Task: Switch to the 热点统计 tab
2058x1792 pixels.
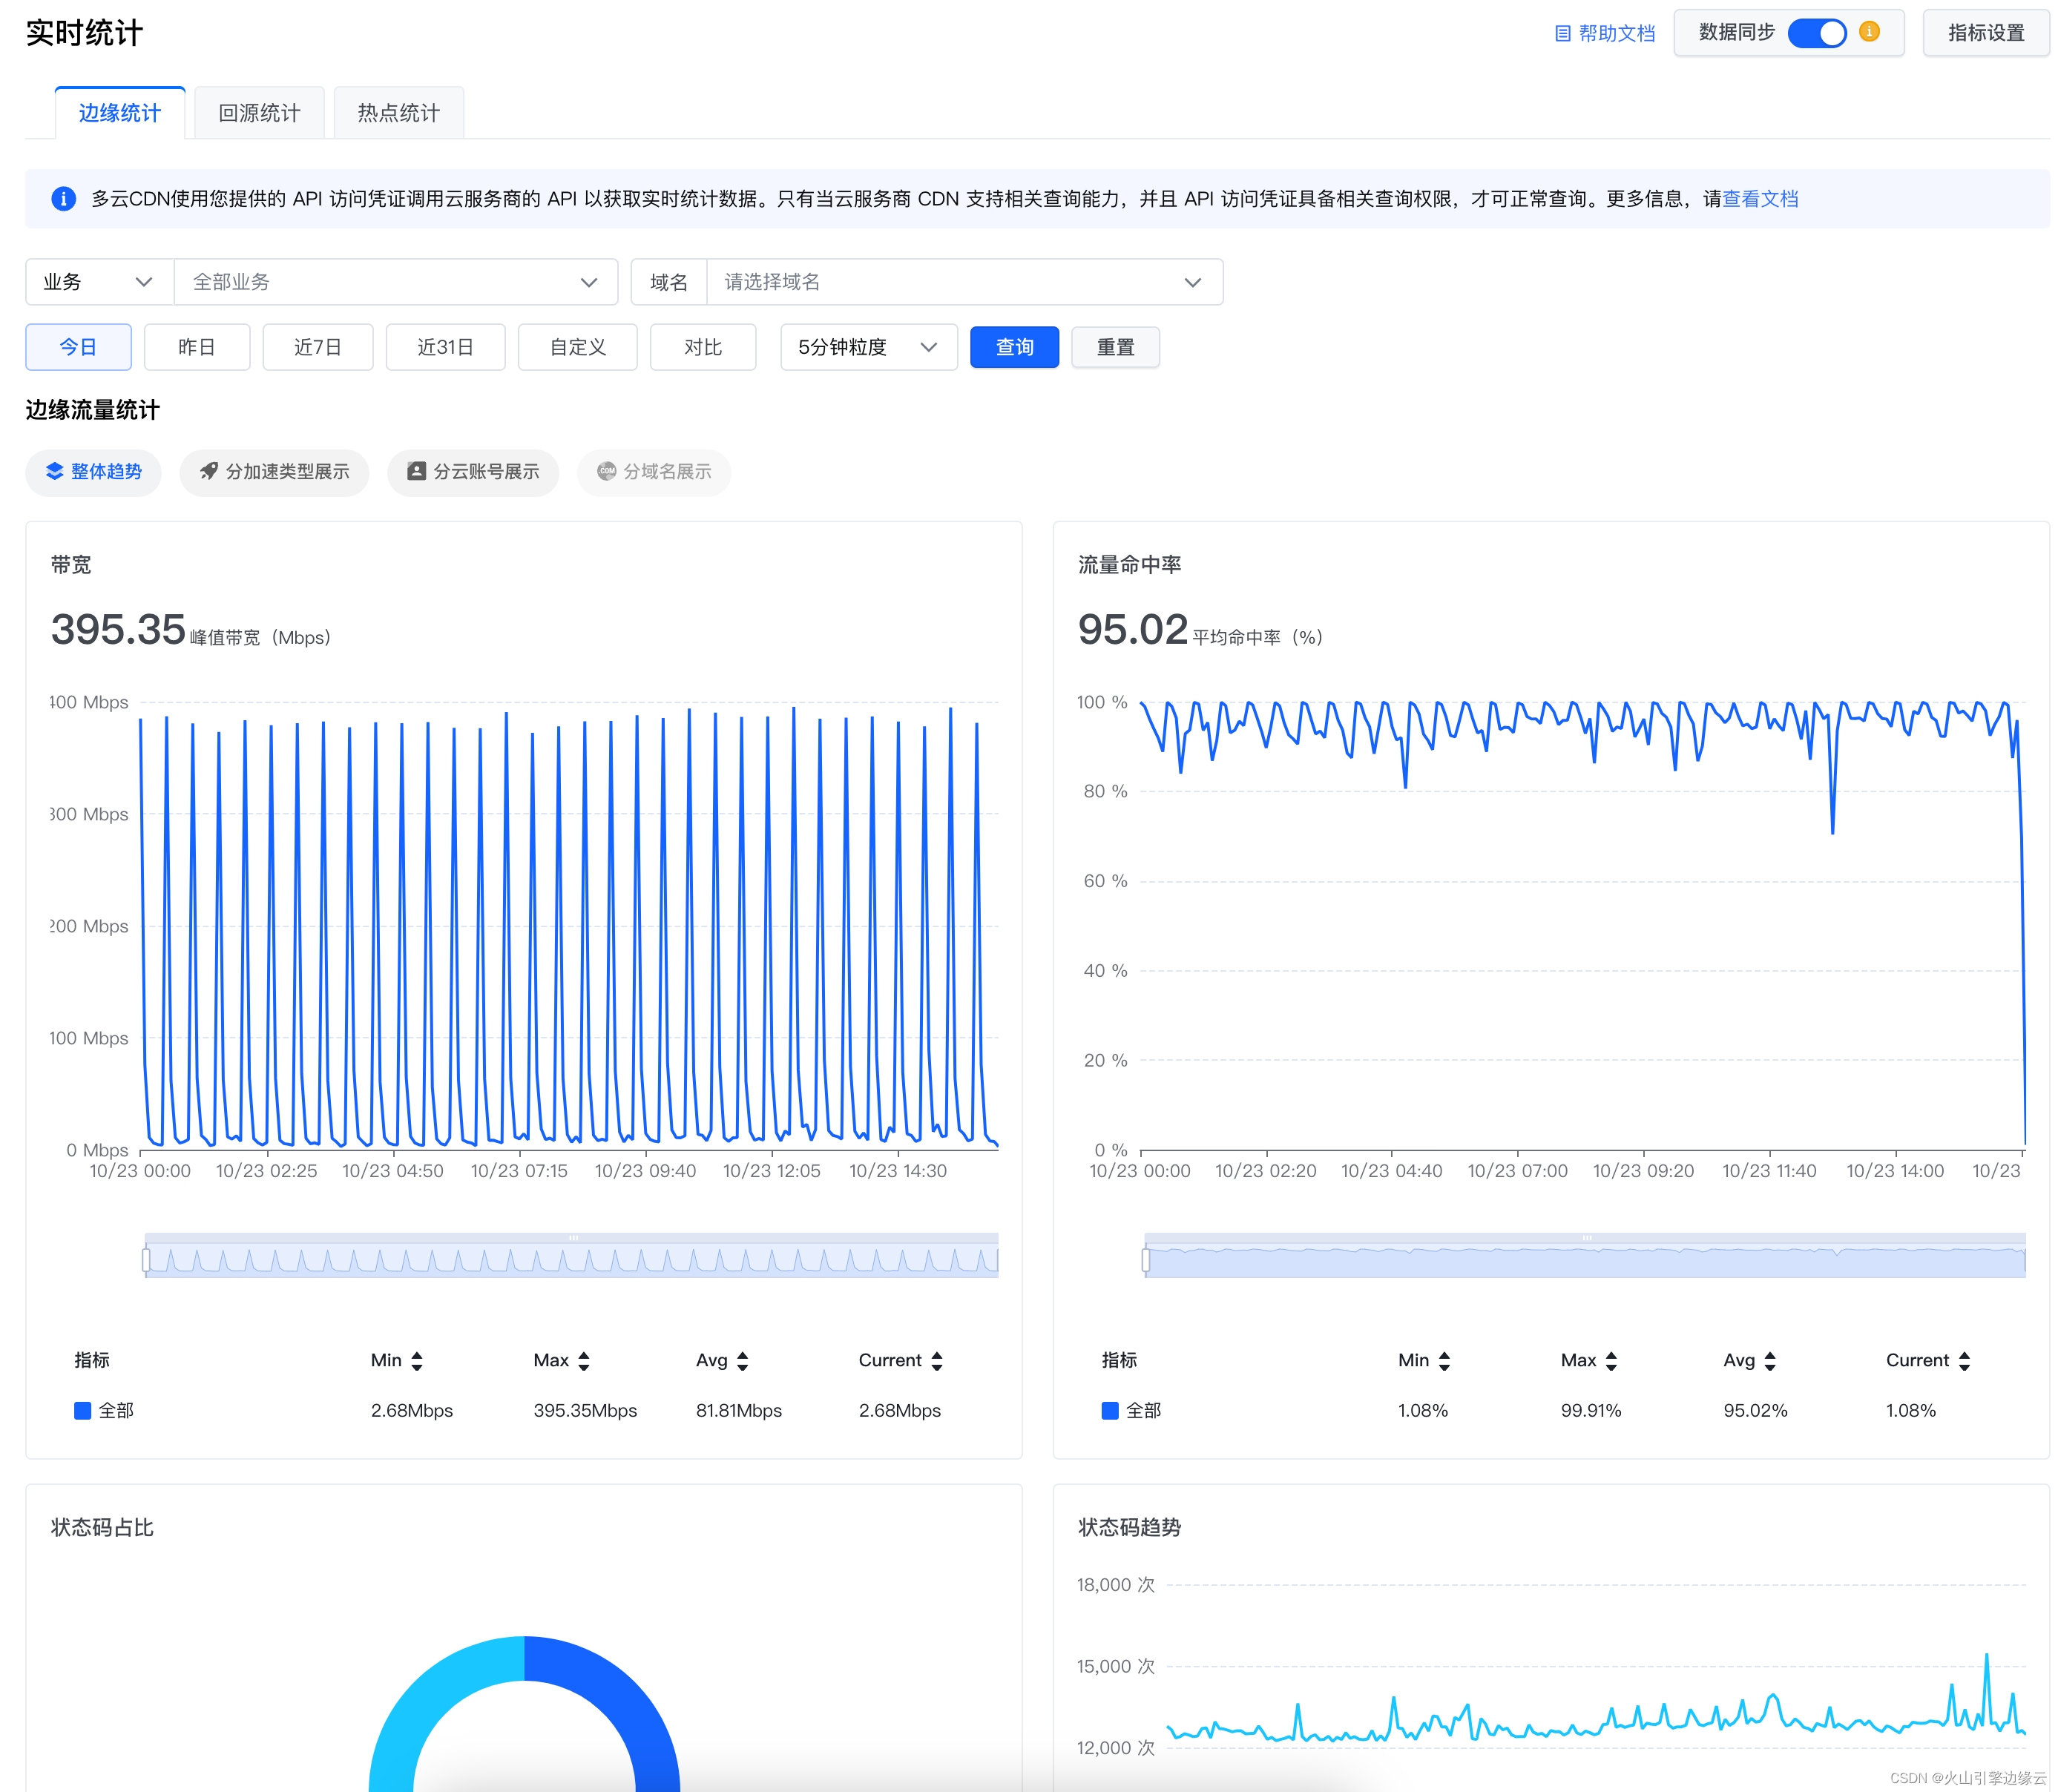Action: point(398,113)
